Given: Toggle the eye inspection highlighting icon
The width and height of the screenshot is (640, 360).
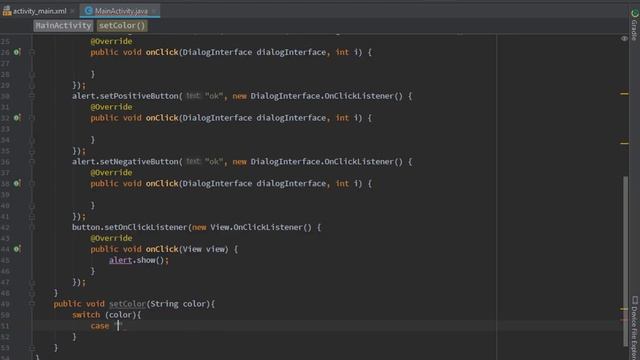Looking at the screenshot, I should click(x=624, y=38).
